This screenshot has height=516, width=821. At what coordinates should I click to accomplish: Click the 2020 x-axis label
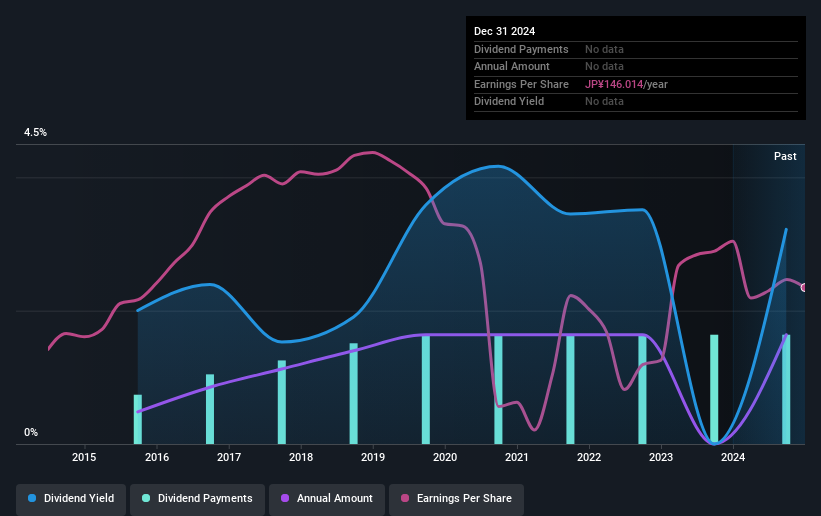pyautogui.click(x=445, y=457)
